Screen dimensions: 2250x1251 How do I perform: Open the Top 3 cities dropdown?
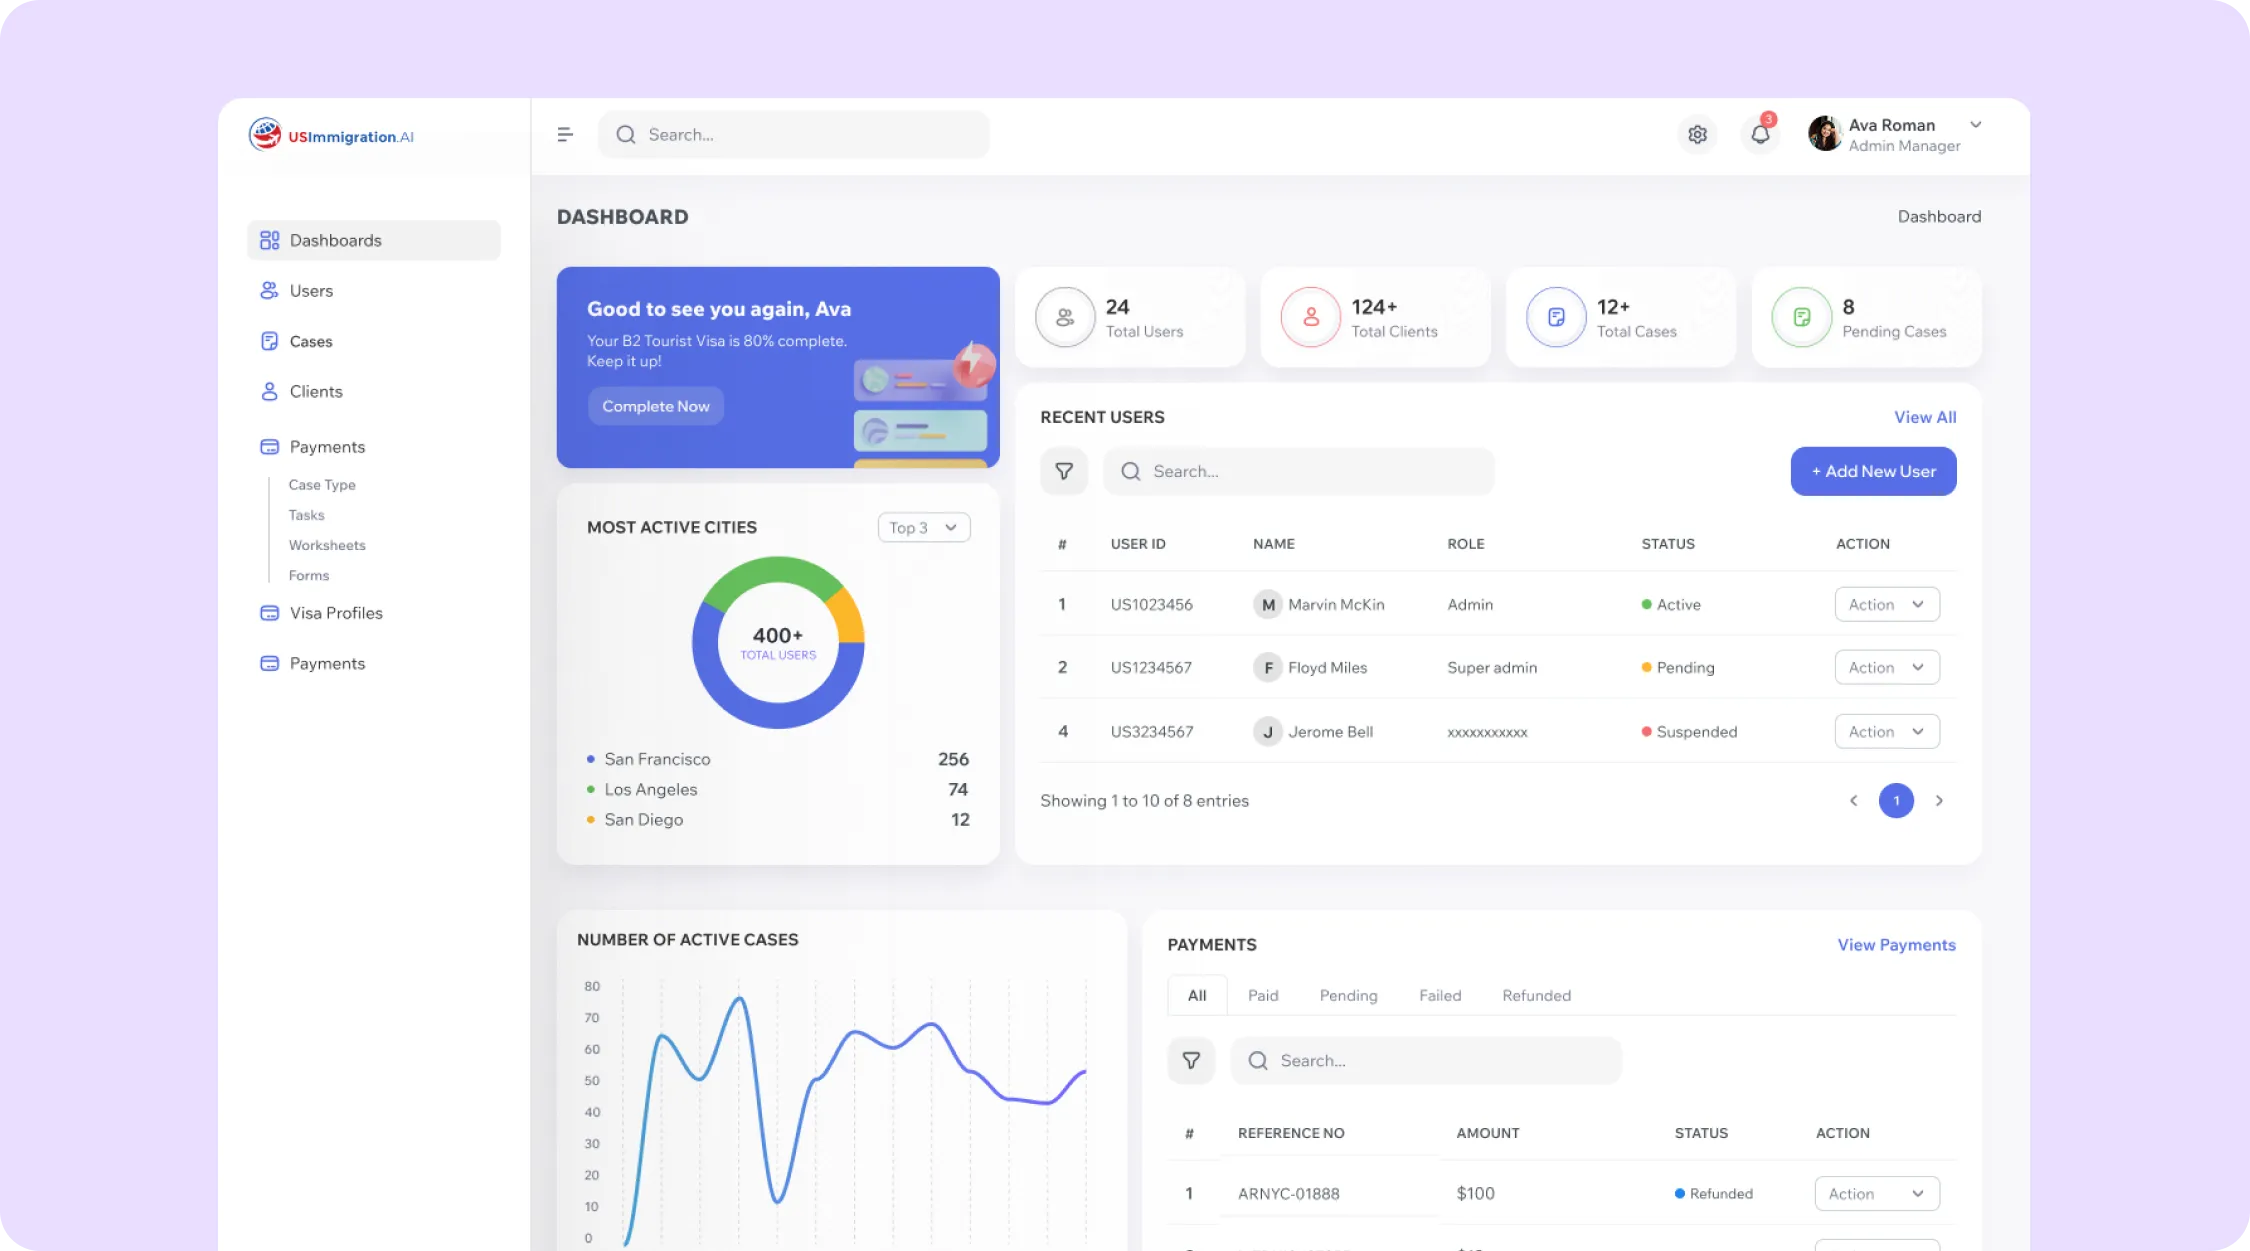[923, 527]
